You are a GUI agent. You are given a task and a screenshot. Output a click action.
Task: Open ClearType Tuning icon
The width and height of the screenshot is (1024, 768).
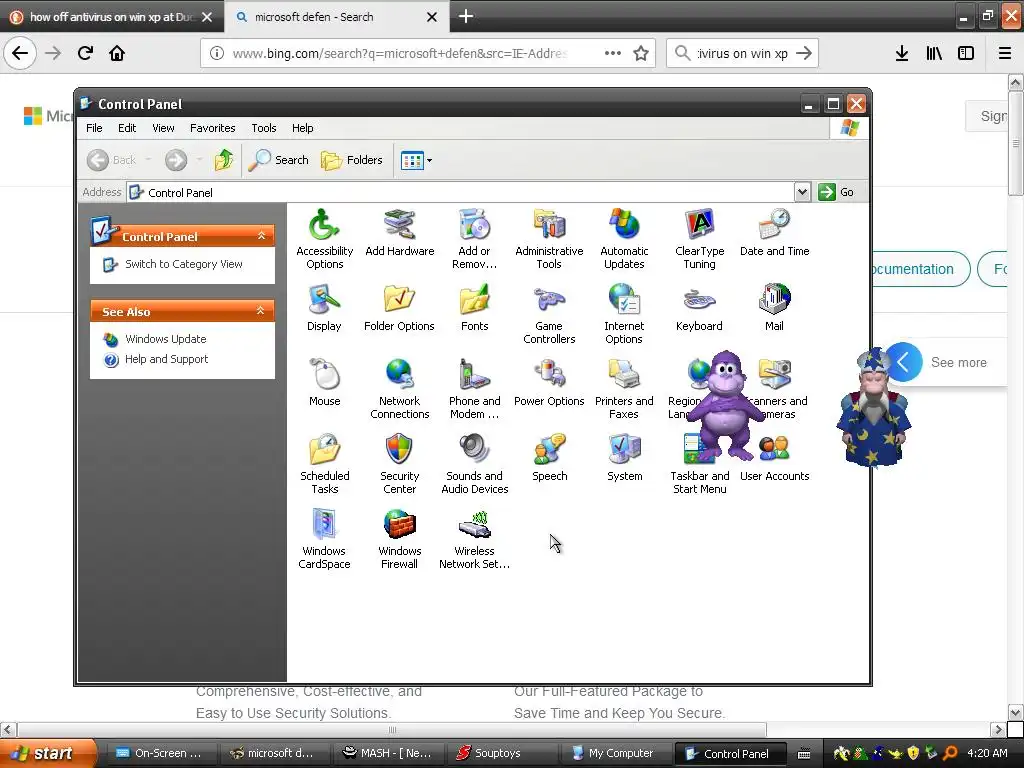[x=699, y=239]
